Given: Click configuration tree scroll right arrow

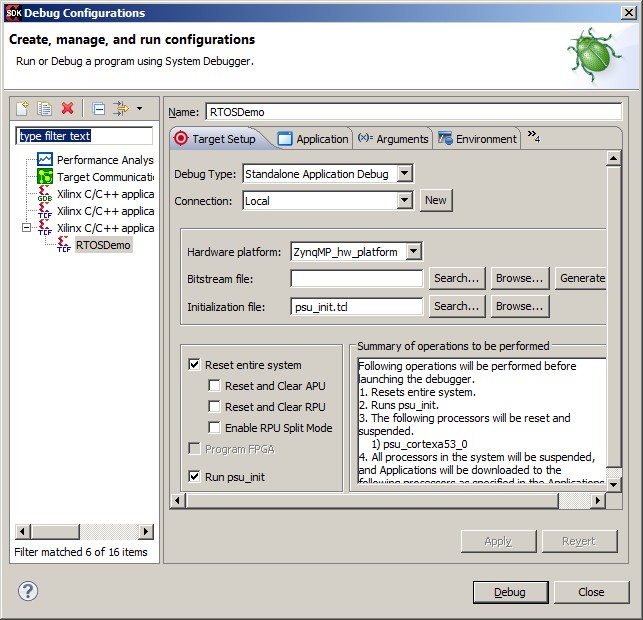Looking at the screenshot, I should click(146, 532).
